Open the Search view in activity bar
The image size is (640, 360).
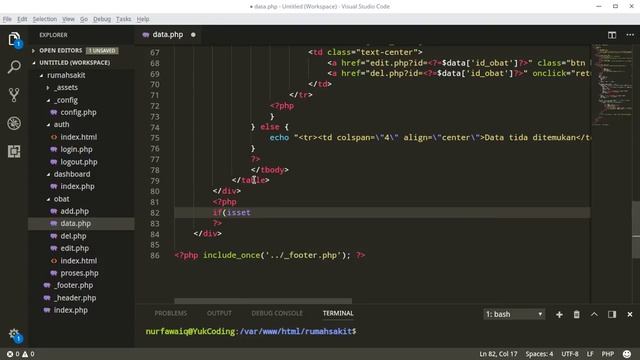[14, 67]
